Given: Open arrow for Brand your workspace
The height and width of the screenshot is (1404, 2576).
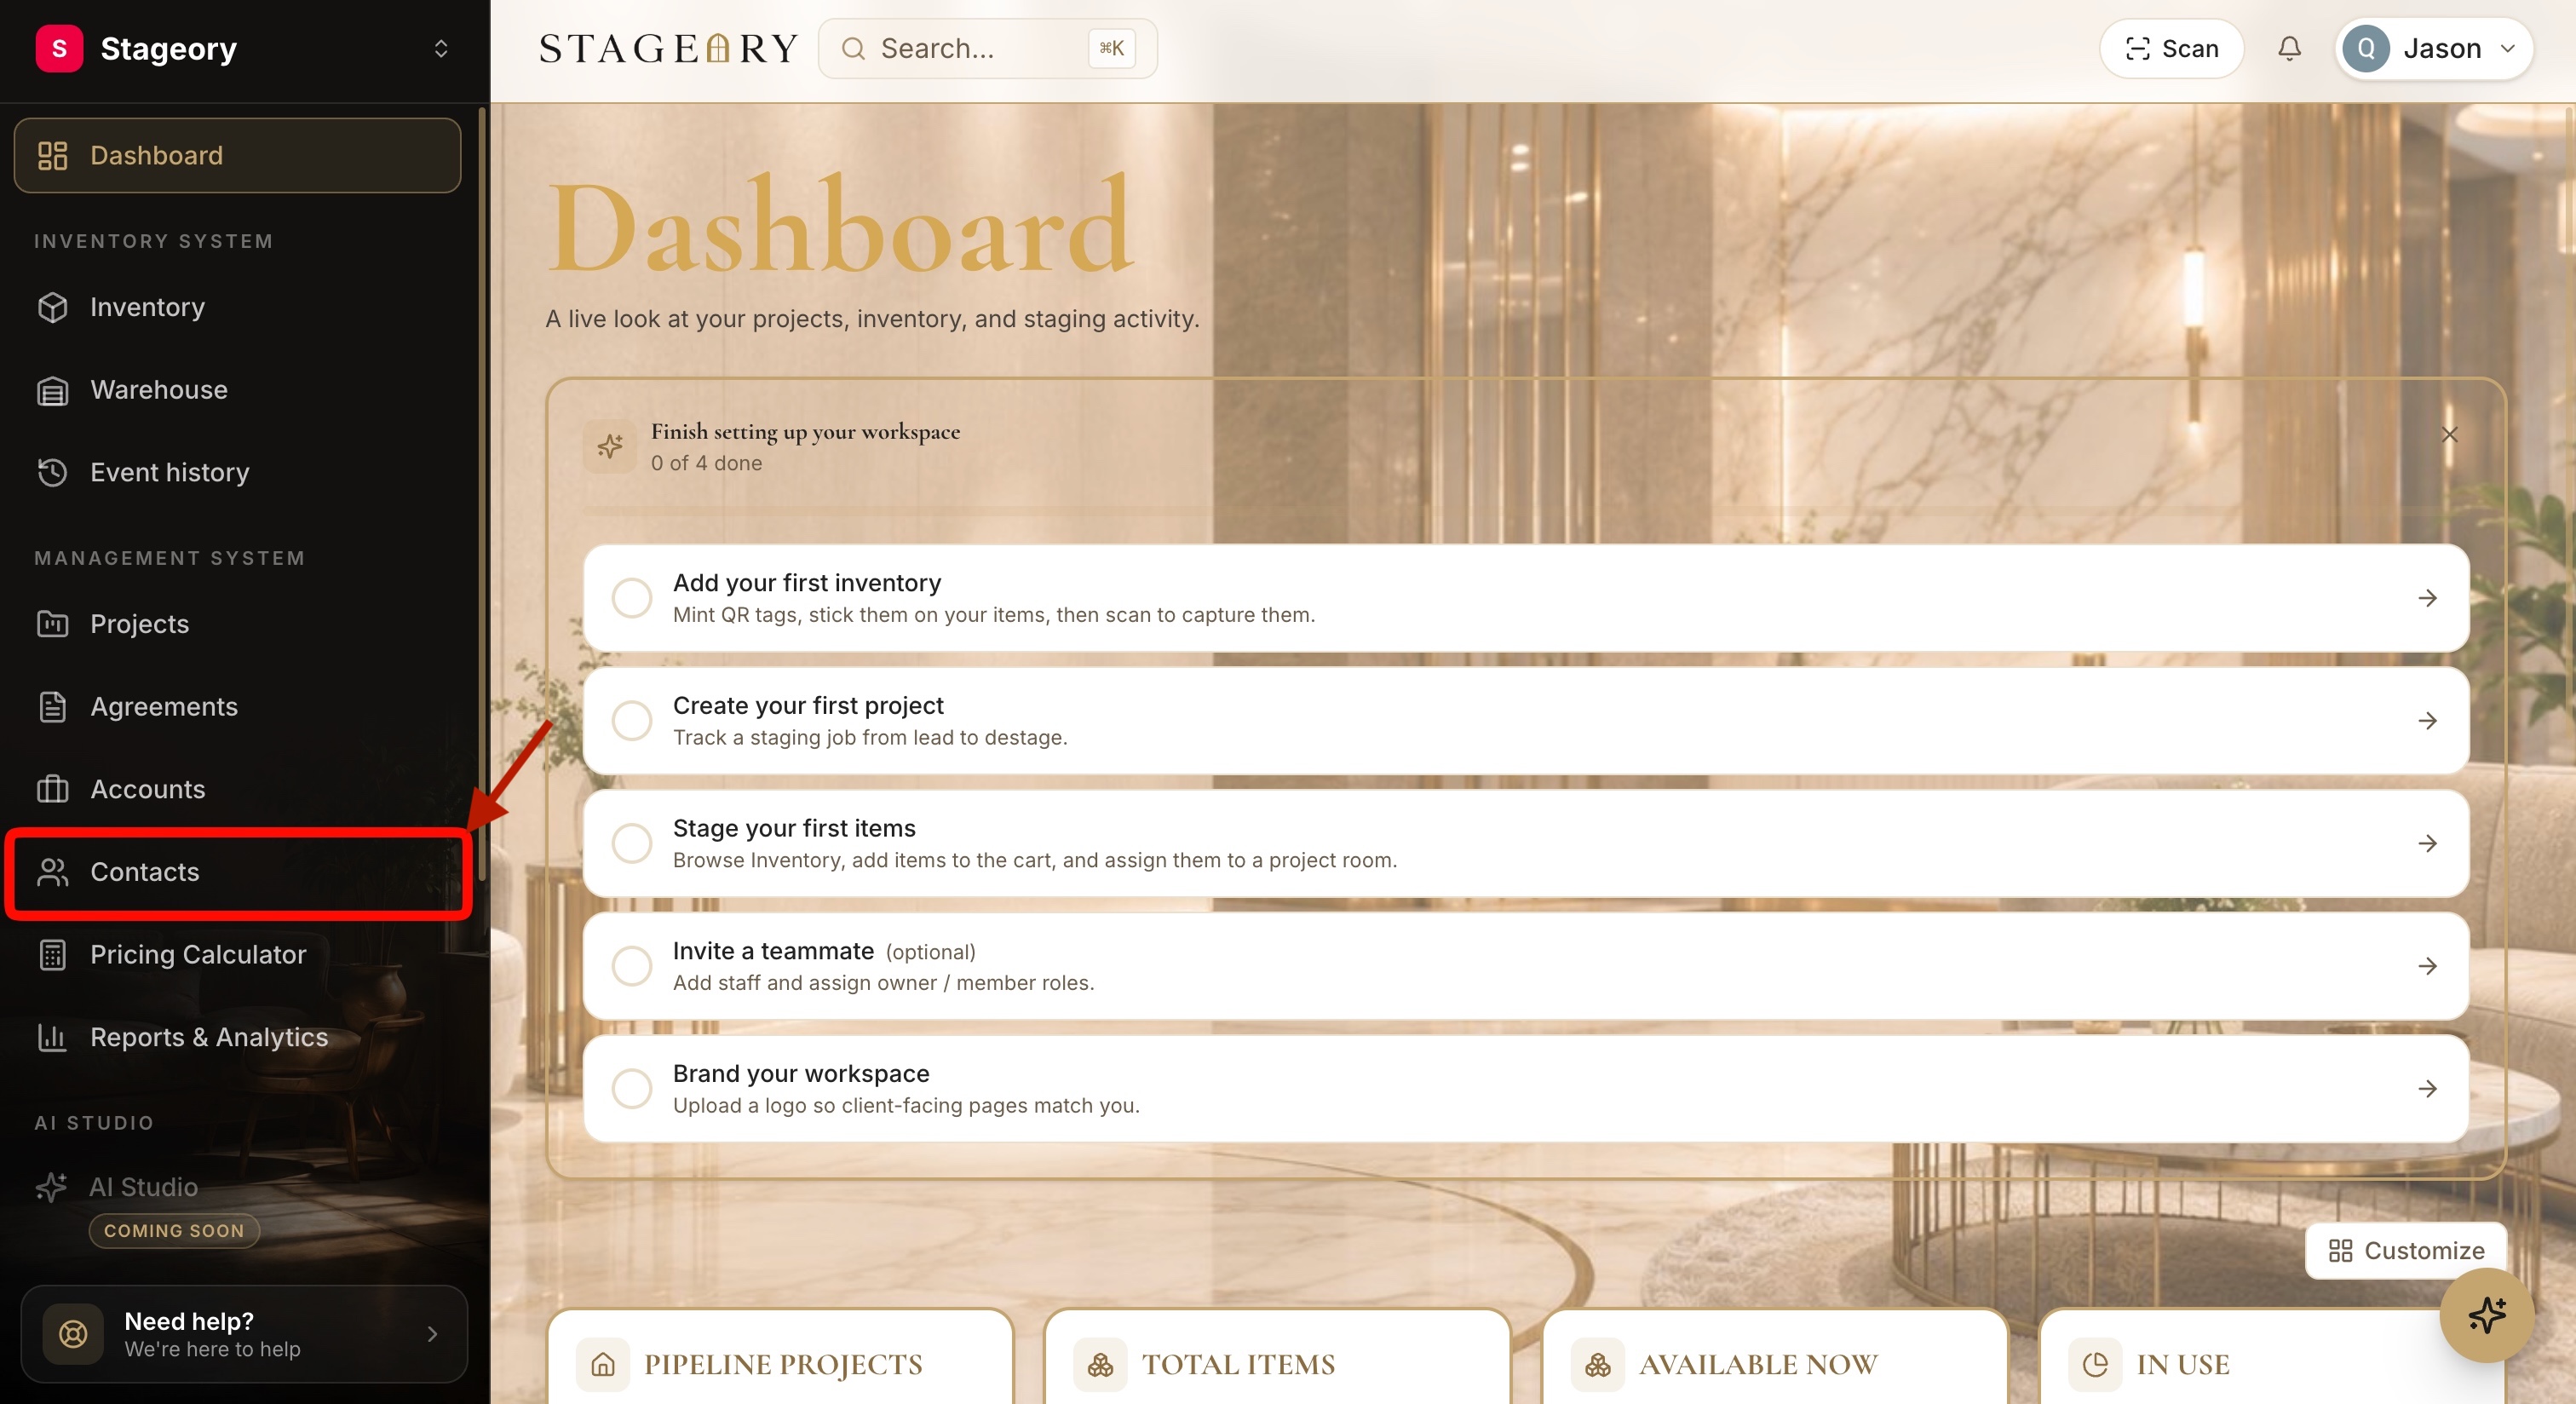Looking at the screenshot, I should (x=2427, y=1089).
